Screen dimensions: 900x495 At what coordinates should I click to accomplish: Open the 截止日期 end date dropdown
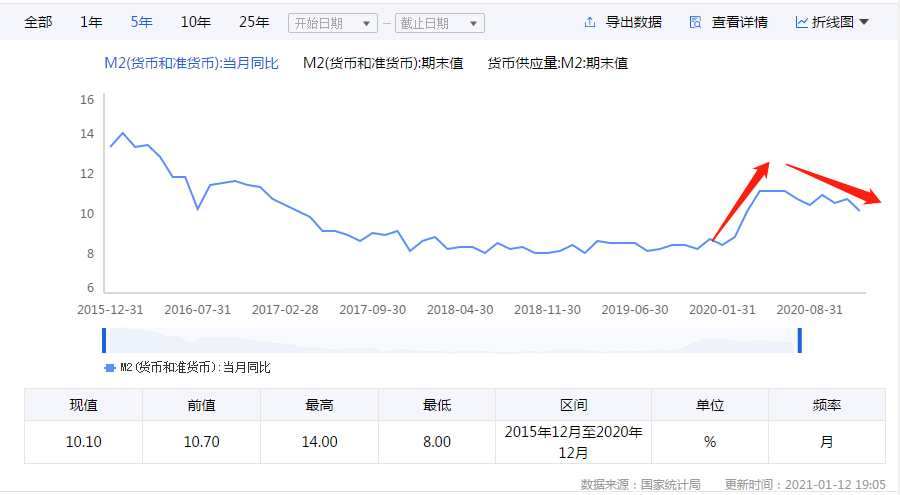(x=440, y=23)
